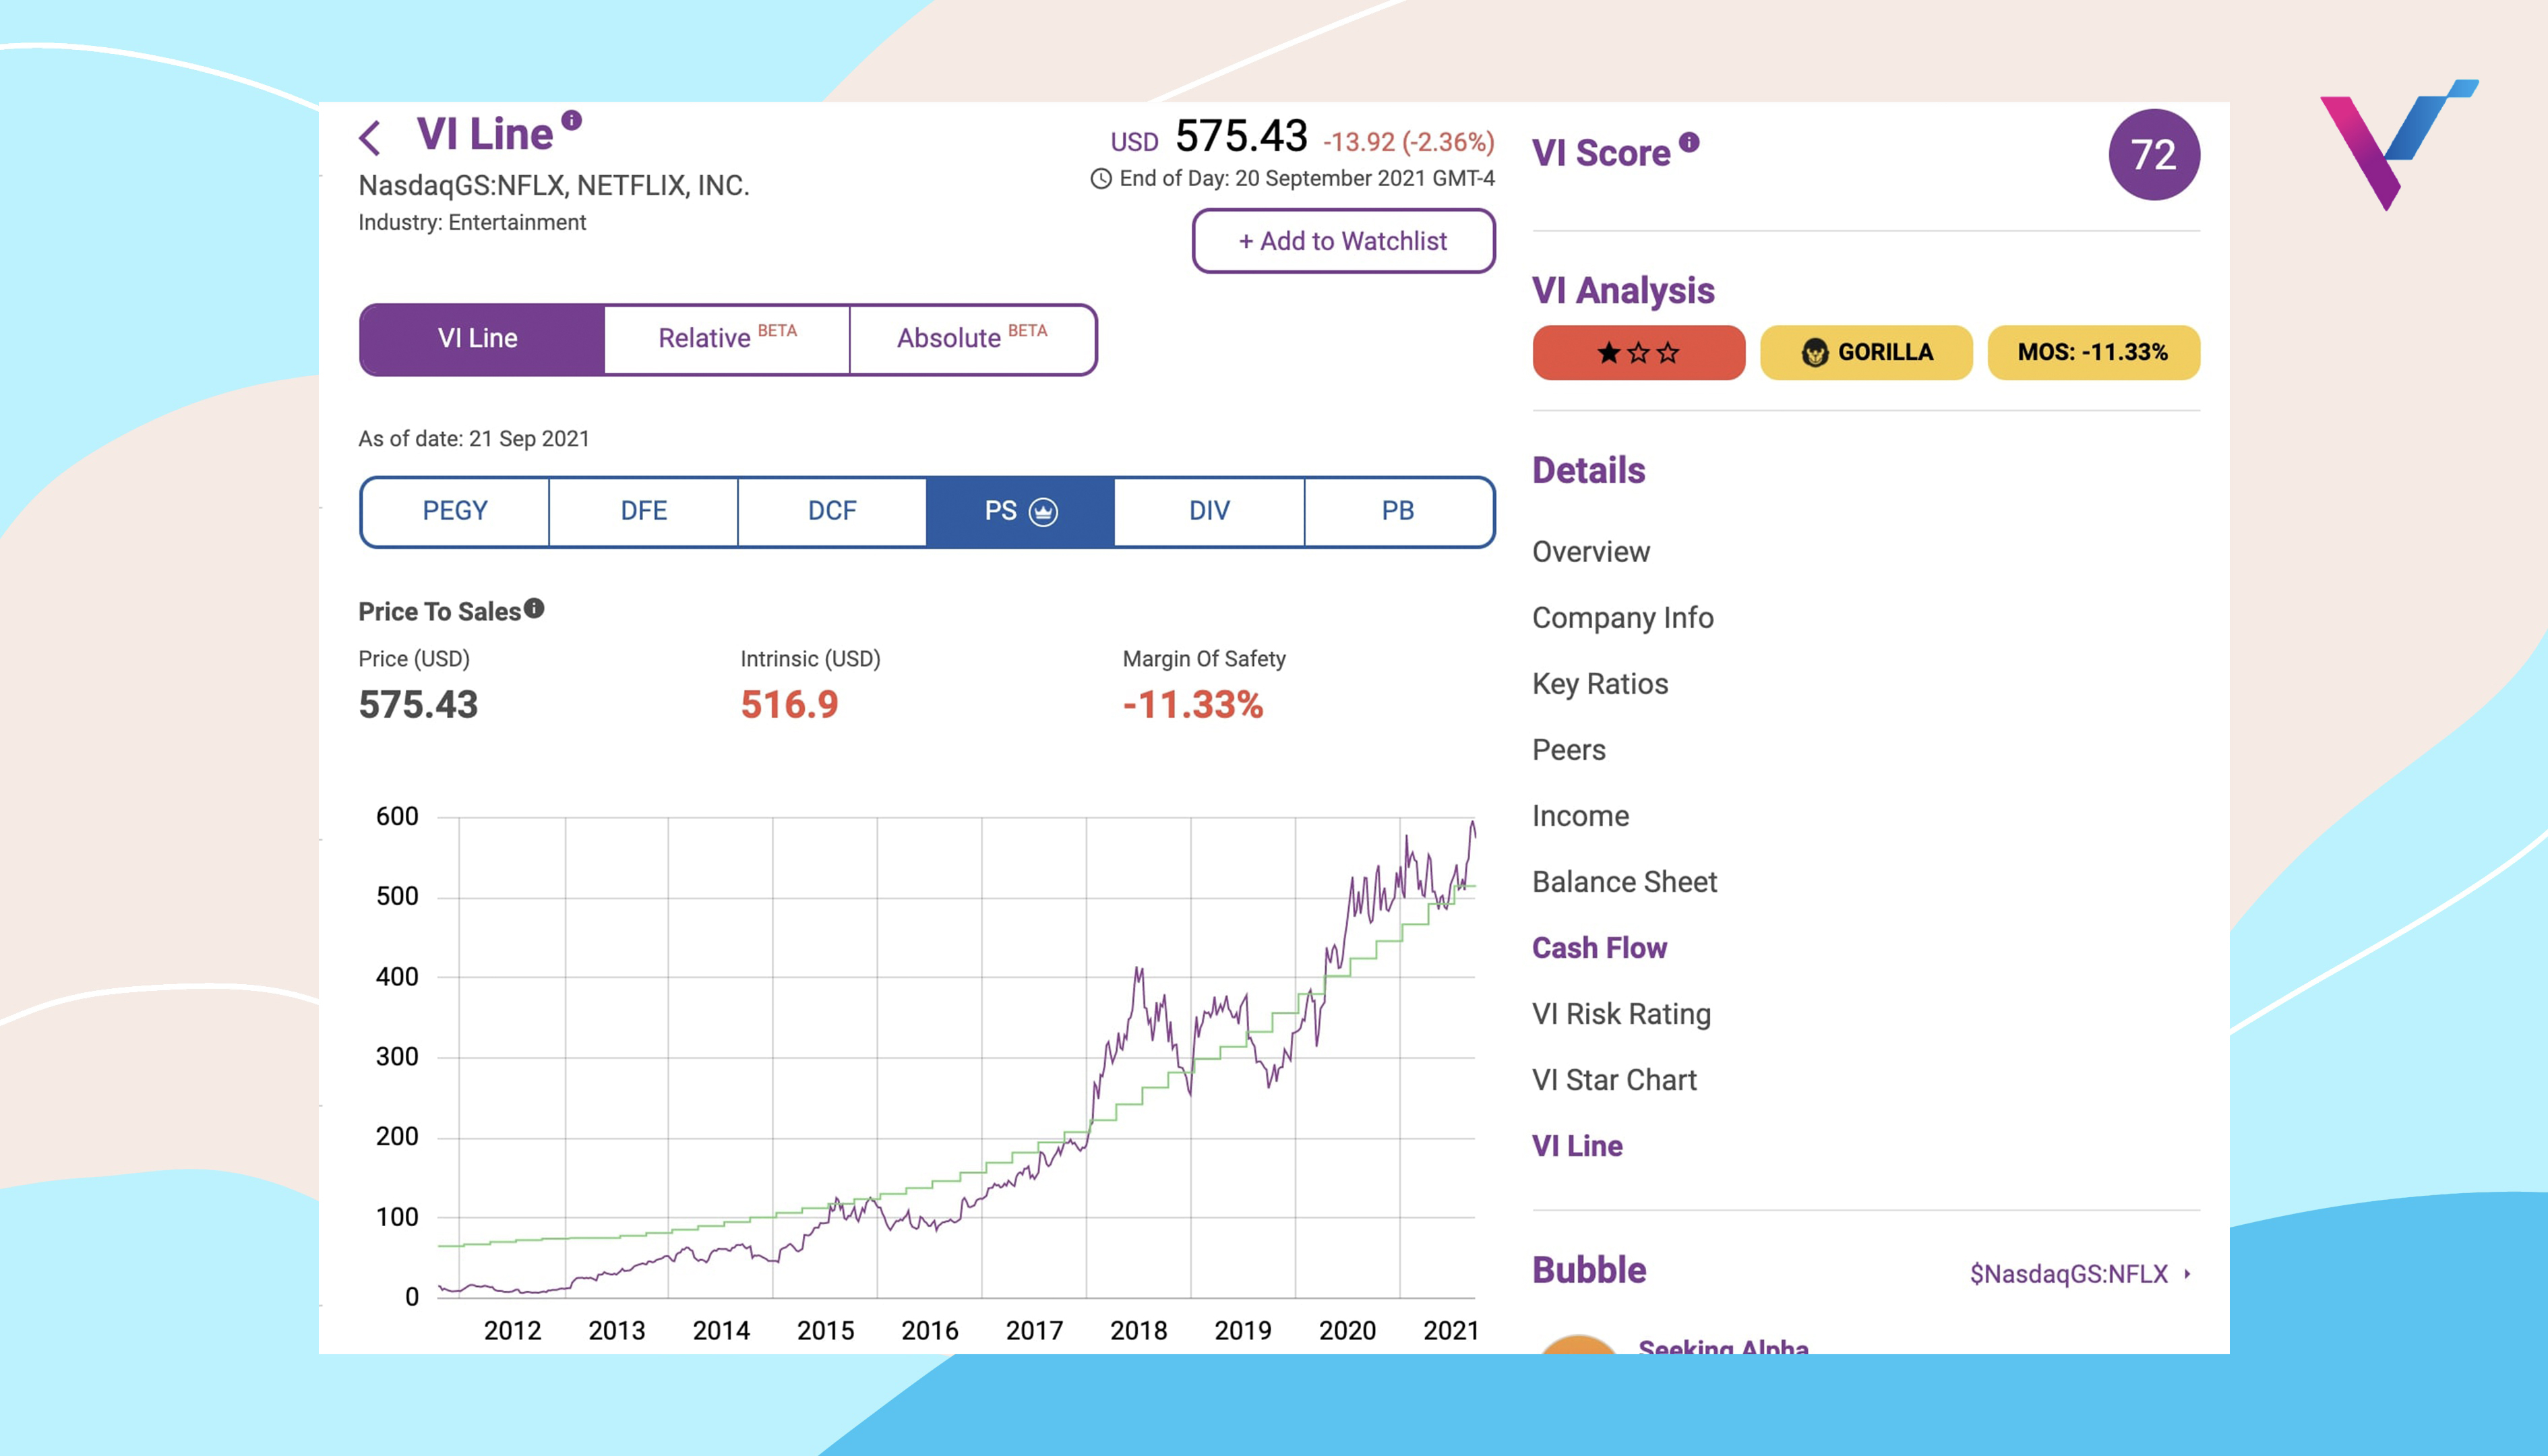Click the 2012 label on chart axis
2548x1456 pixels.
pos(512,1331)
